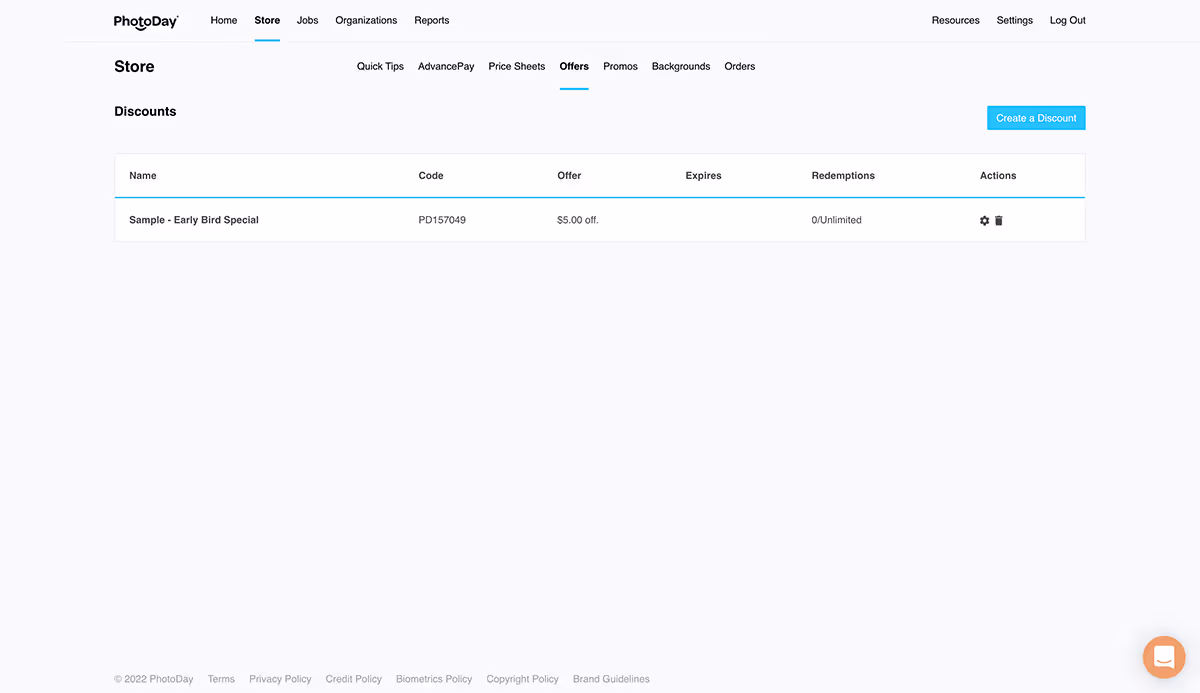Screen dimensions: 1200x693
Task: Click the PhotoDay logo
Action: (146, 21)
